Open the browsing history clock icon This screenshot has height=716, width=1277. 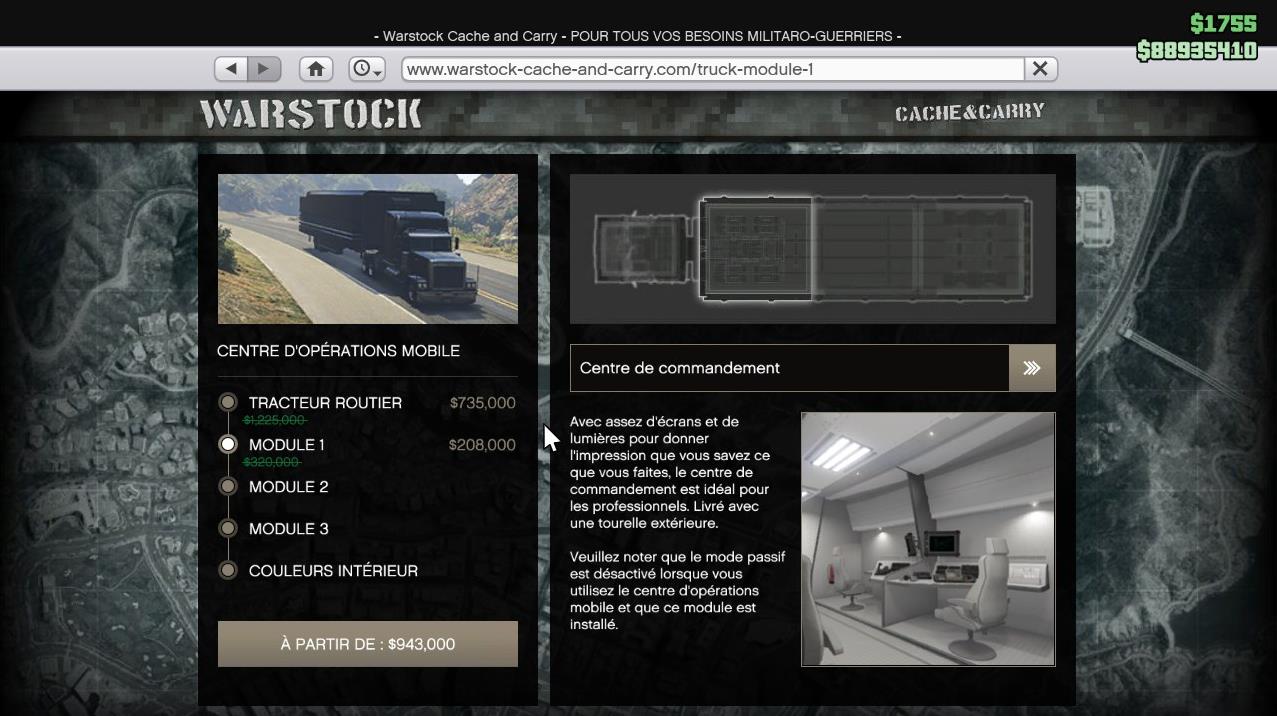364,68
